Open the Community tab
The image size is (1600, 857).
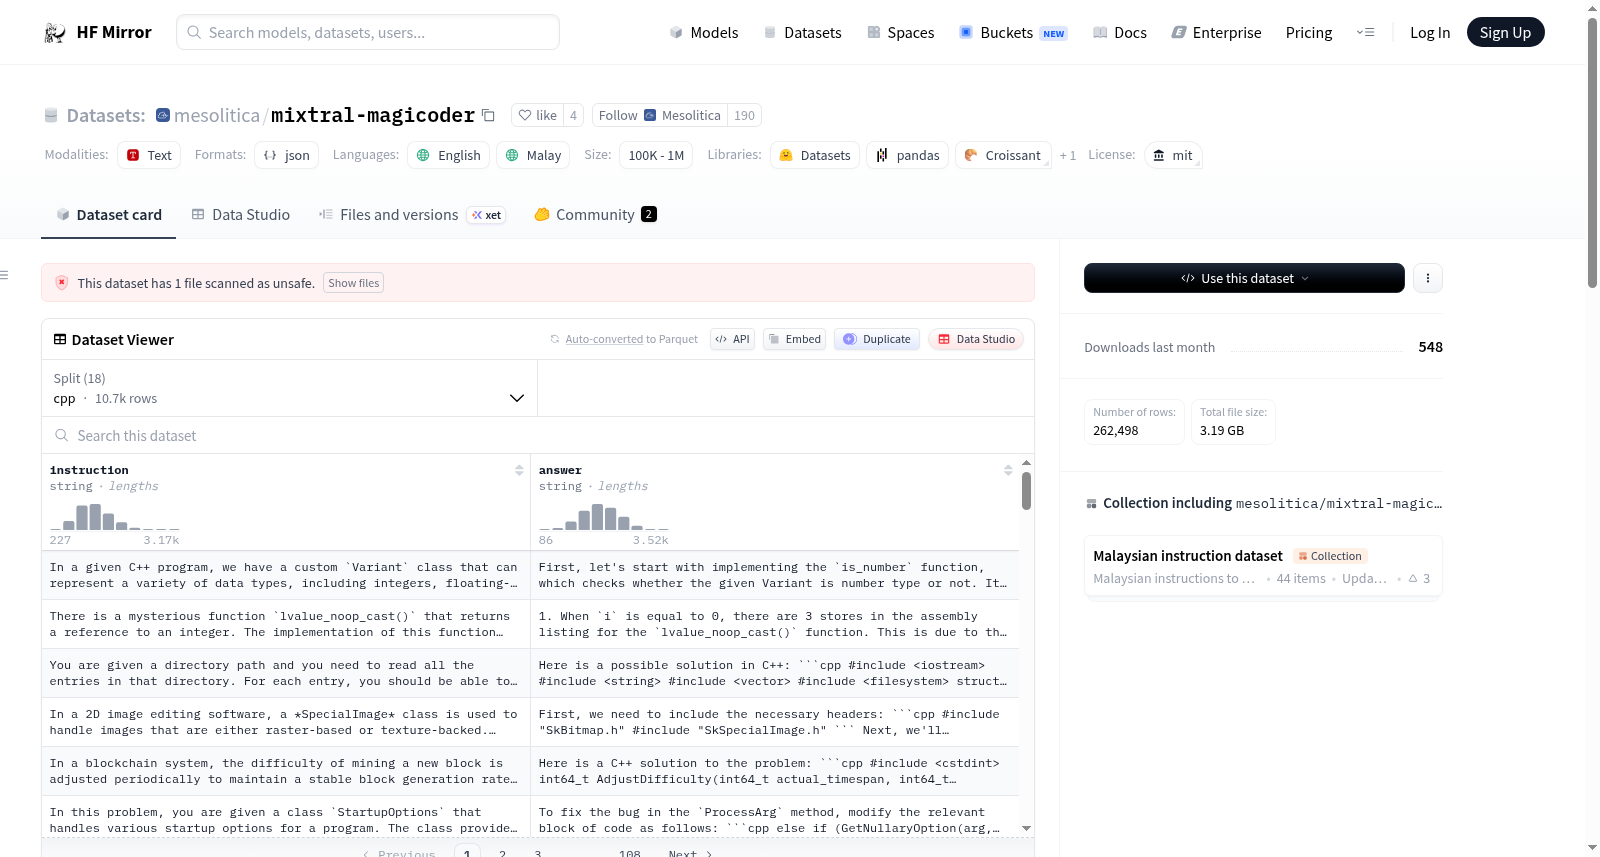[595, 214]
